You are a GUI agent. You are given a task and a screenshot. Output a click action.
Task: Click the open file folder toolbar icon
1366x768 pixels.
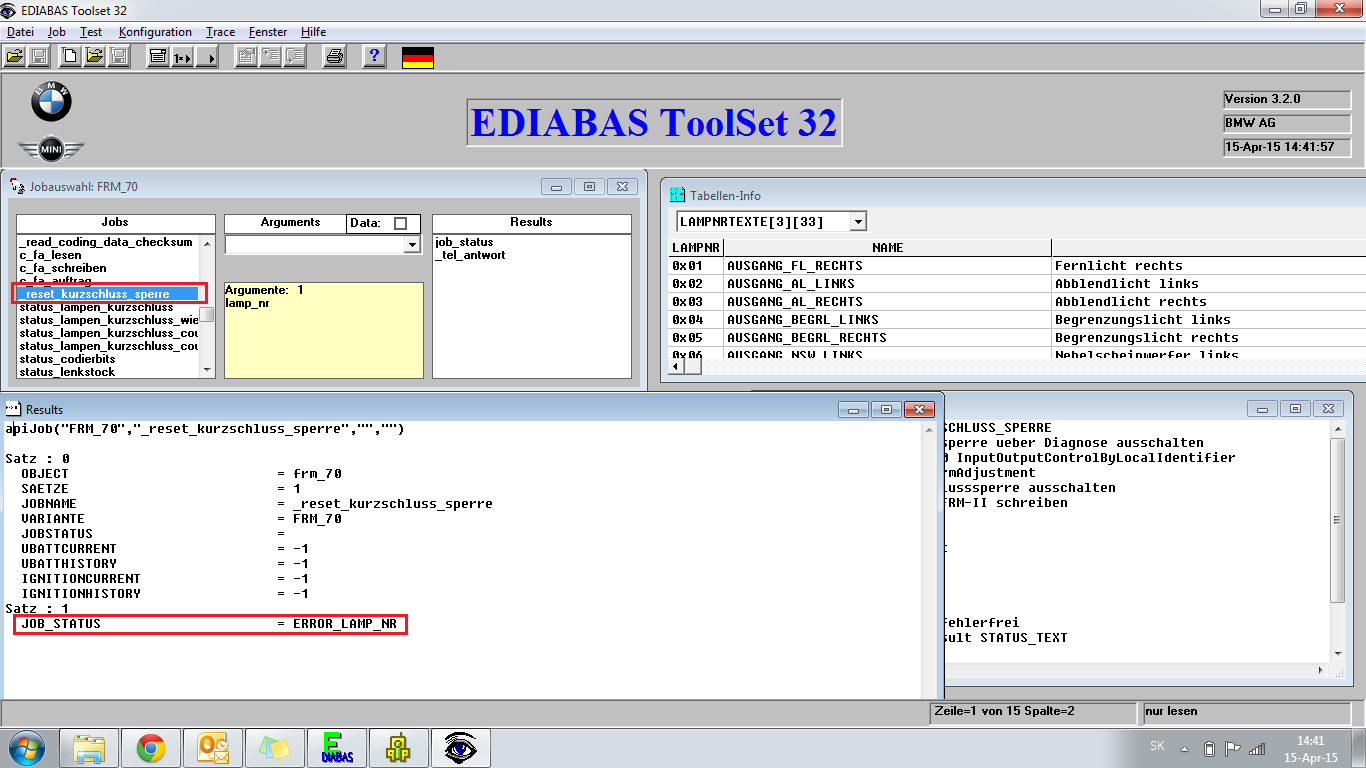pyautogui.click(x=15, y=57)
